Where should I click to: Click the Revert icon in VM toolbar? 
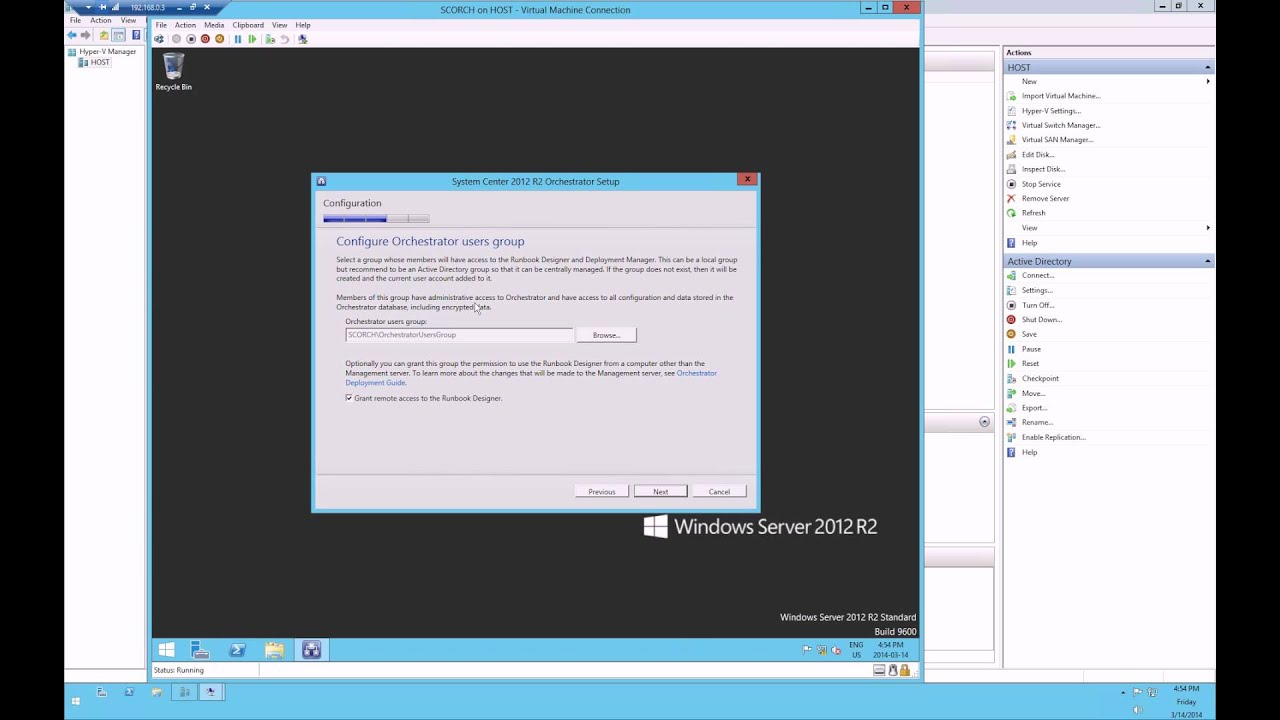pyautogui.click(x=284, y=39)
